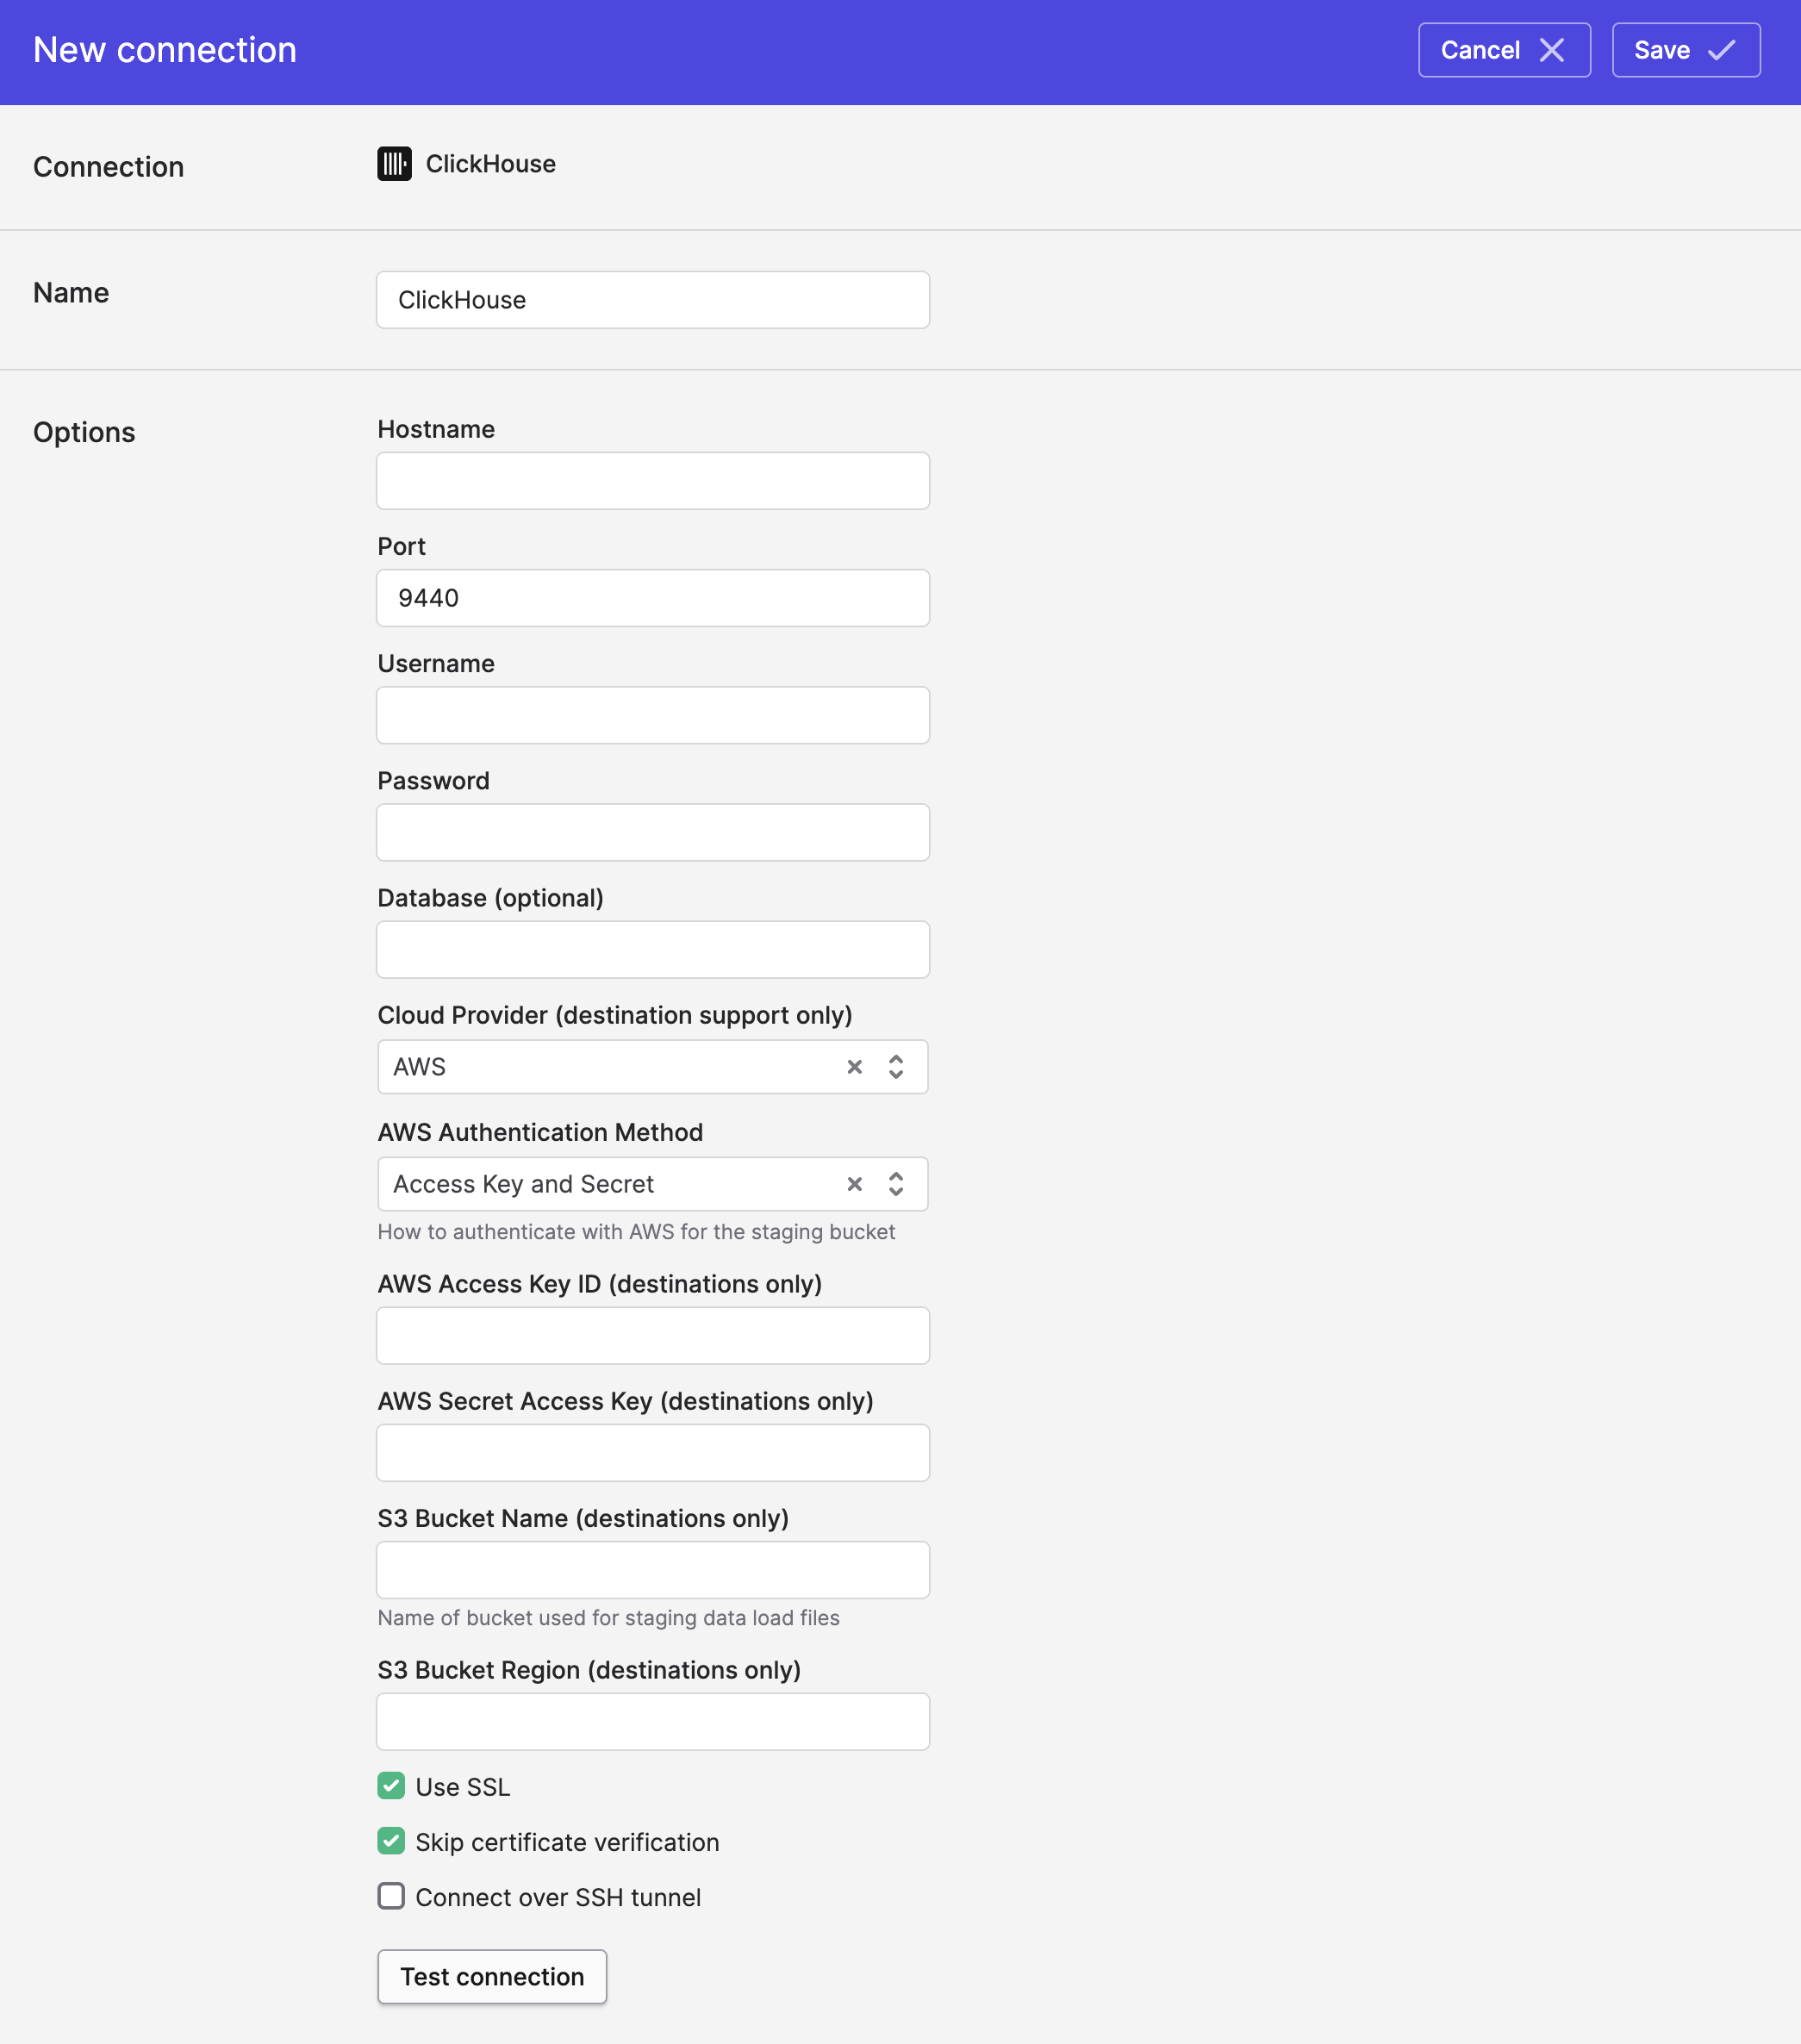
Task: Enable Connect over SSH tunnel
Action: (391, 1896)
